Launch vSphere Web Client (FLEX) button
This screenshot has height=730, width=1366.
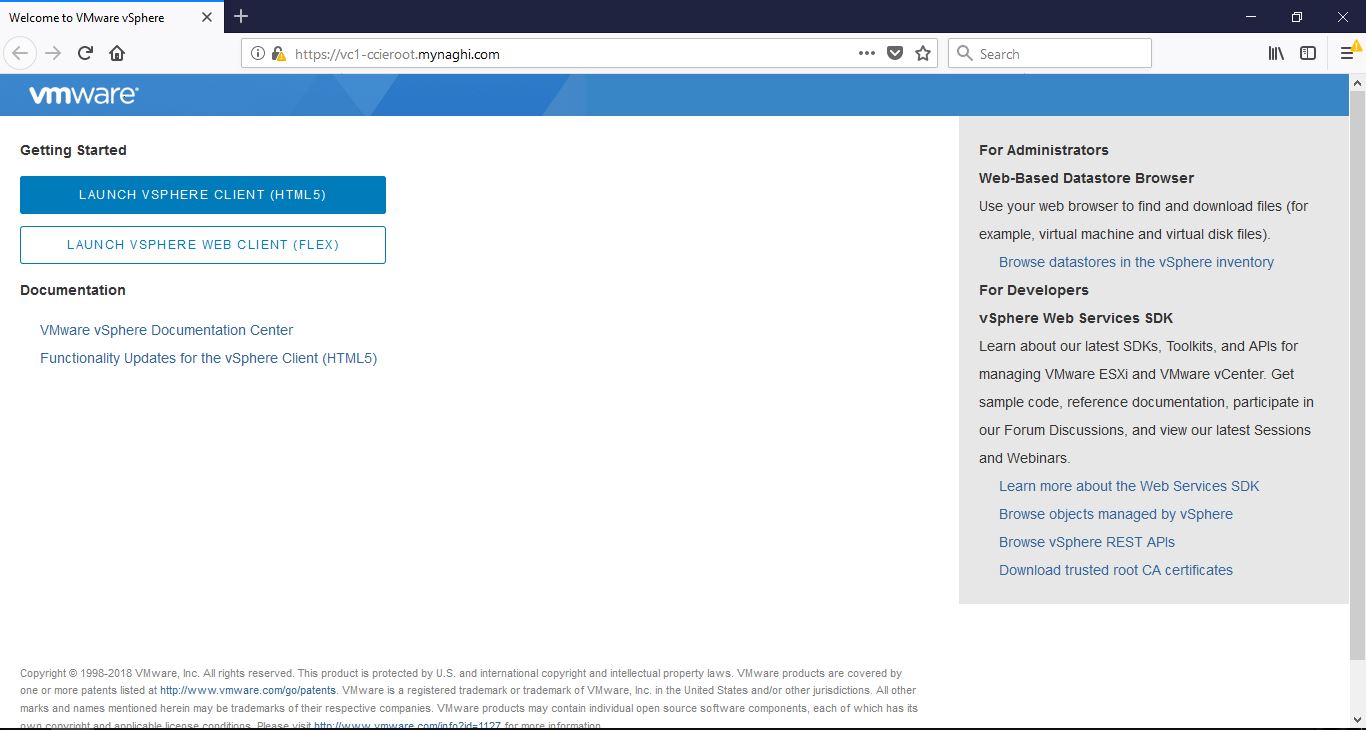[203, 245]
